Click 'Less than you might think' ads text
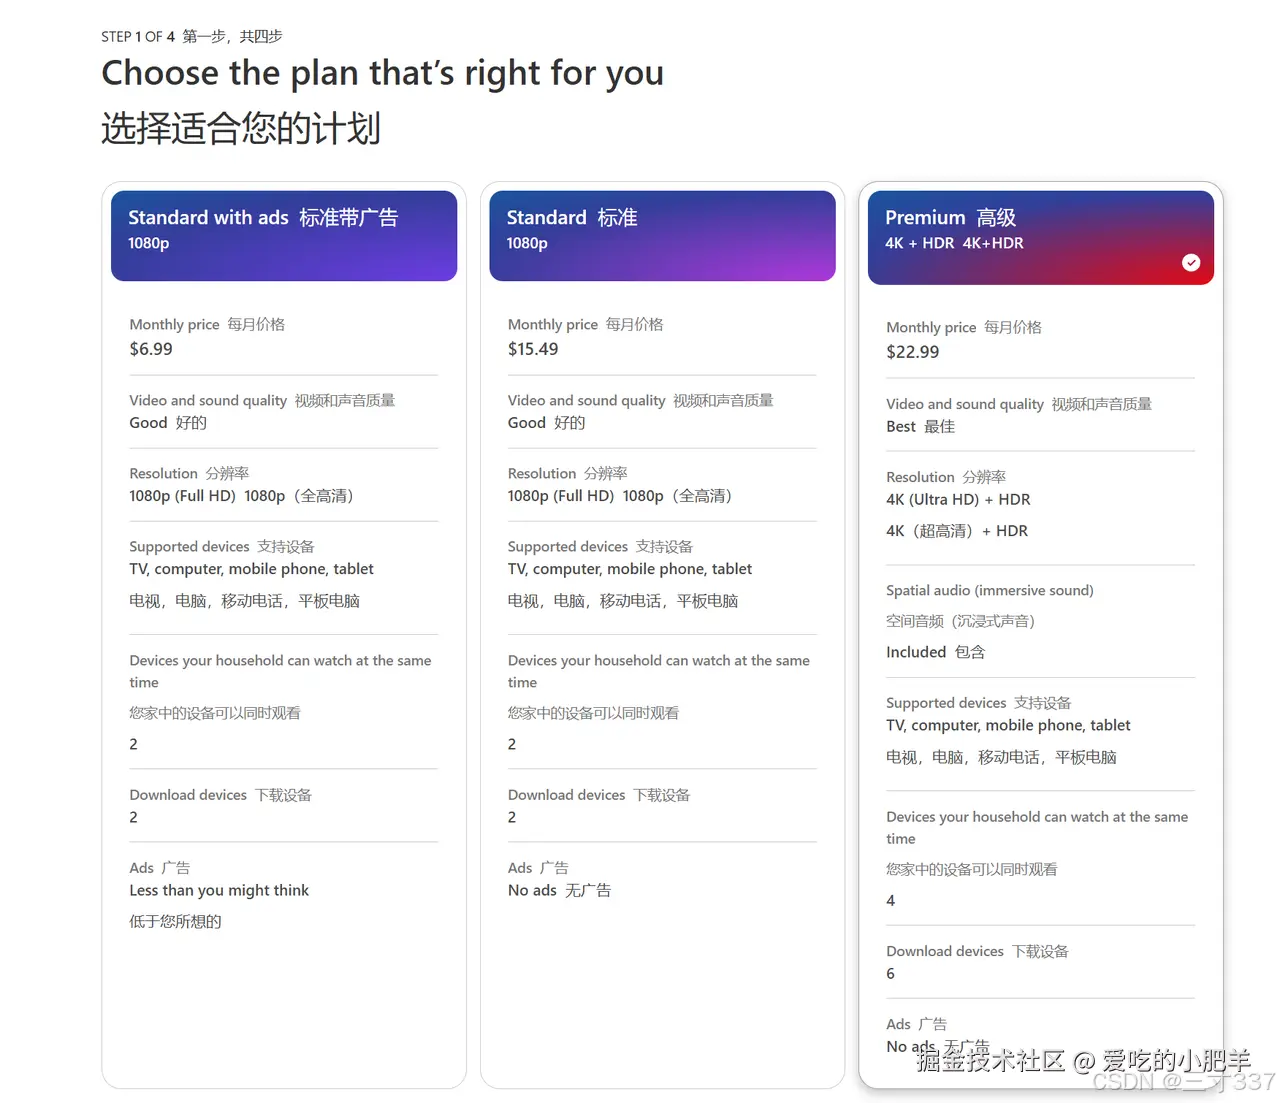Image resolution: width=1280 pixels, height=1103 pixels. [219, 890]
